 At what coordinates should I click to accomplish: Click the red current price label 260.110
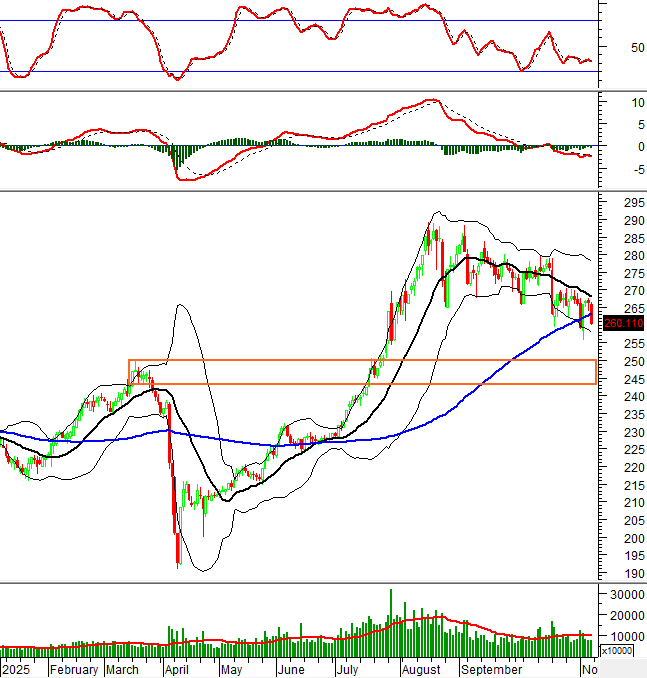pyautogui.click(x=620, y=324)
